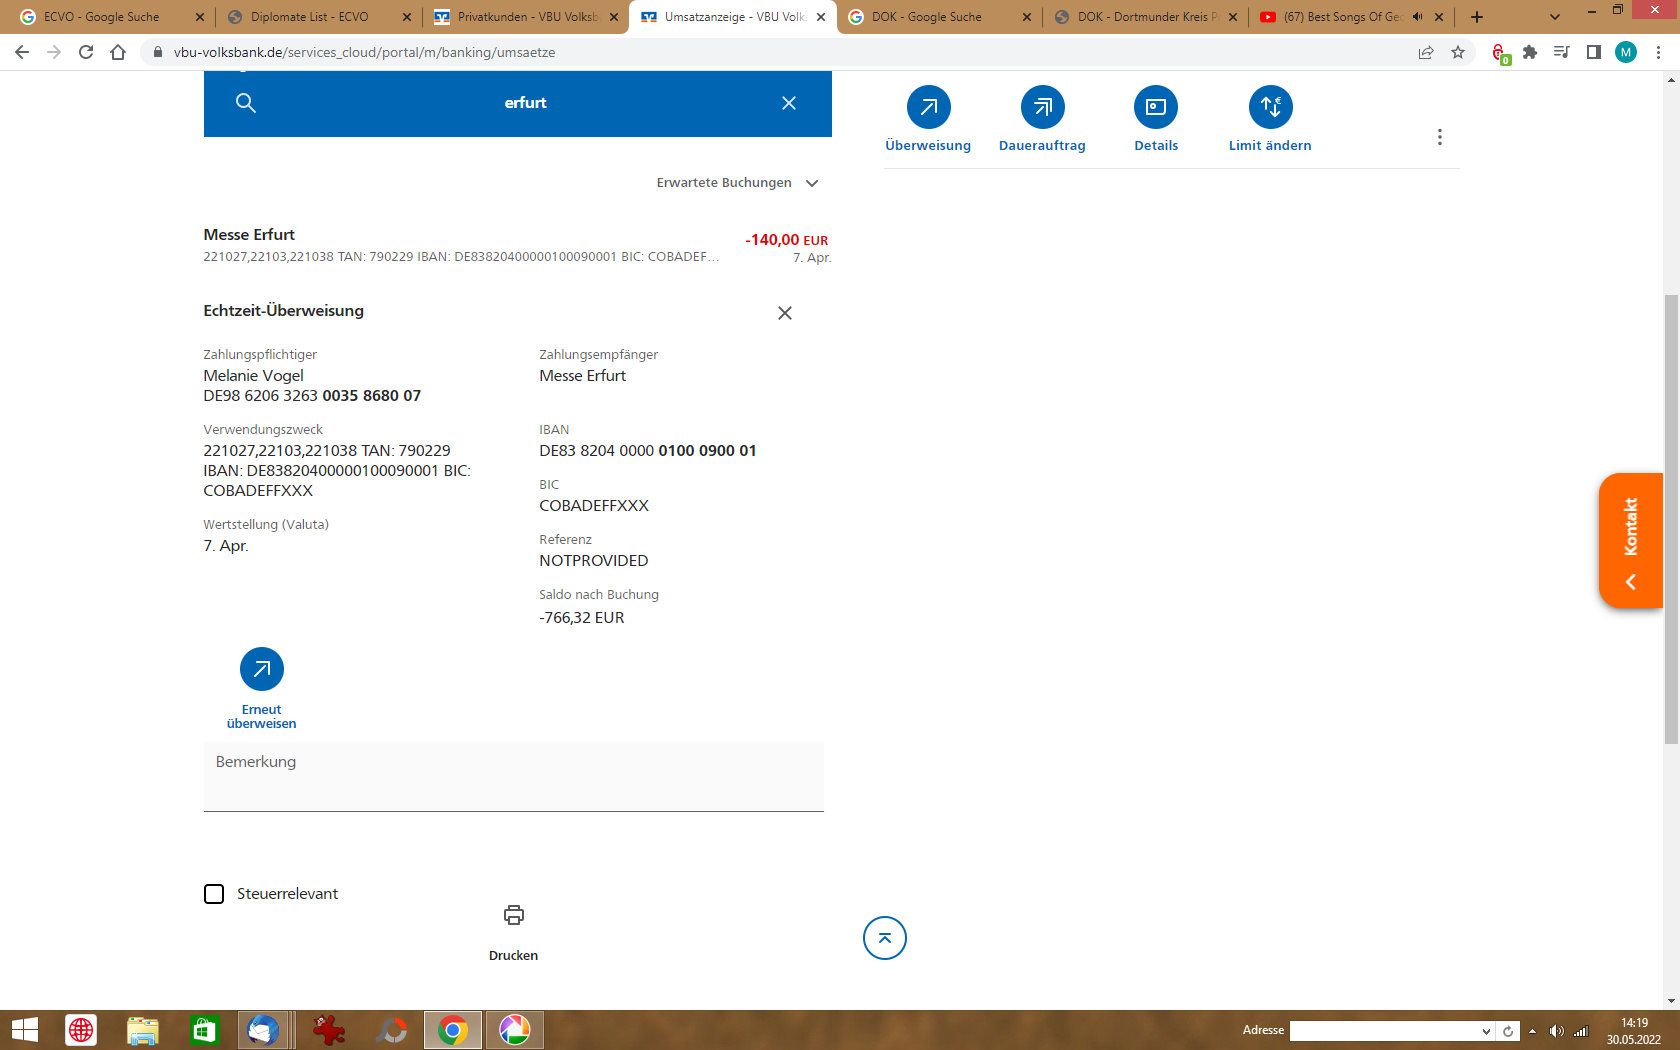Click the search magnifier icon
Viewport: 1680px width, 1050px height.
246,103
